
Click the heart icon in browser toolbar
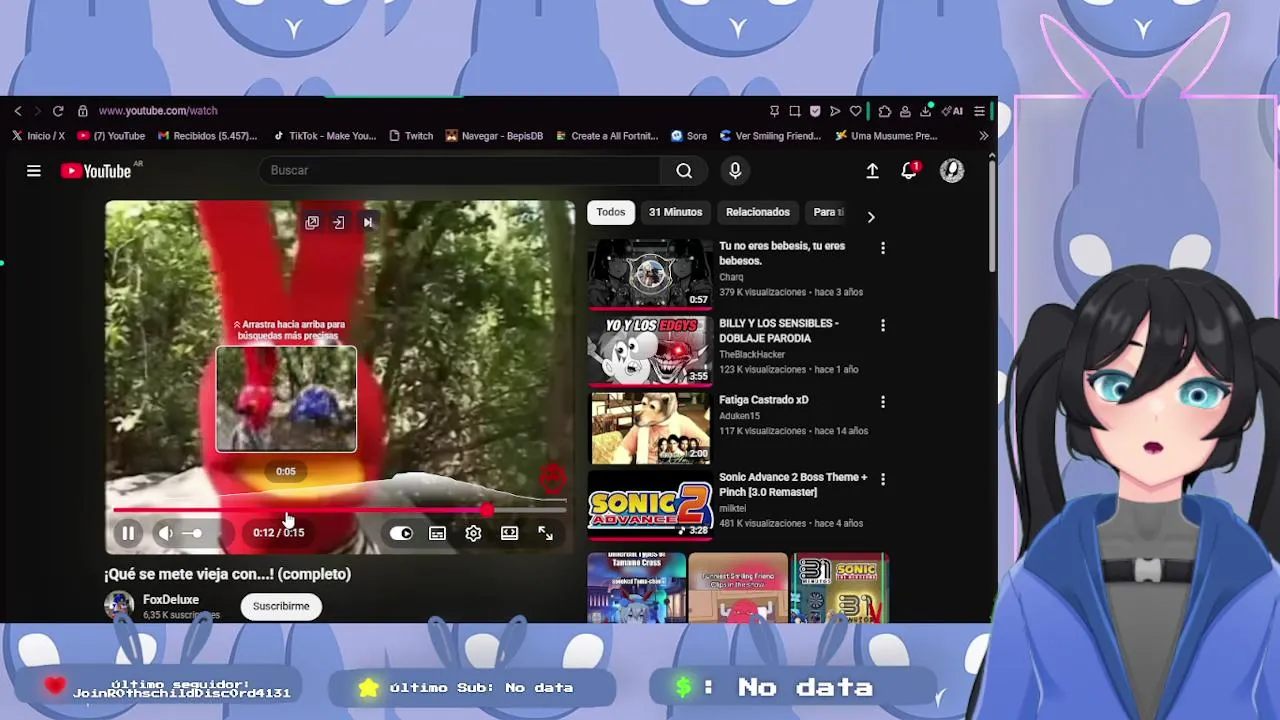tap(855, 111)
